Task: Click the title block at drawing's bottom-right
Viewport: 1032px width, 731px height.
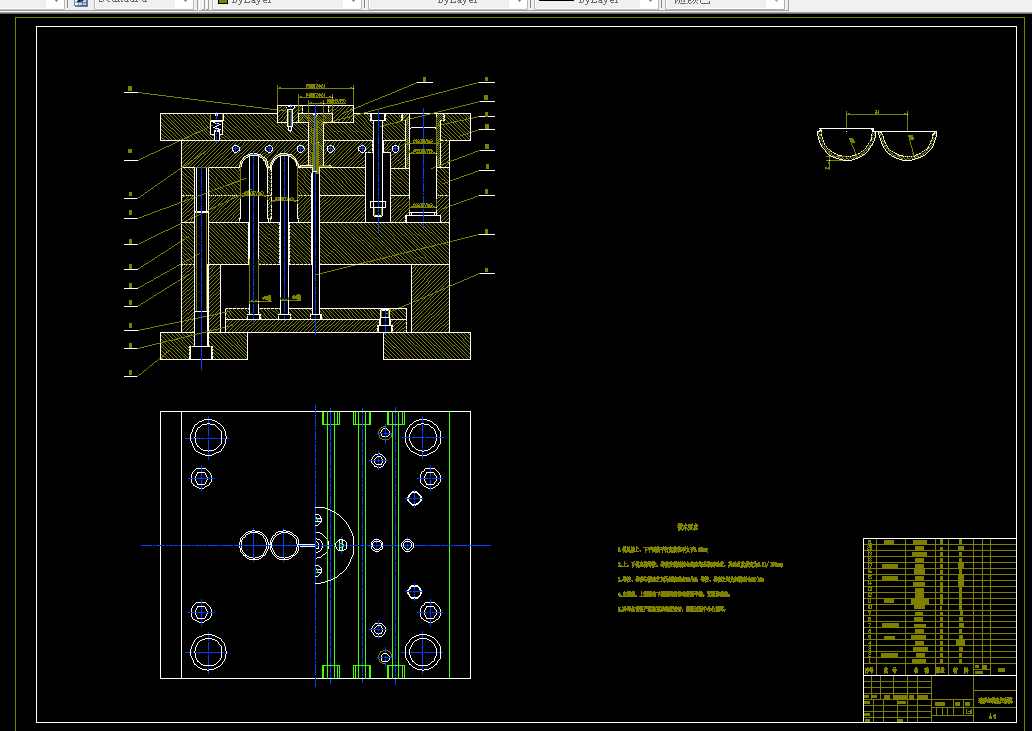Action: pos(940,698)
